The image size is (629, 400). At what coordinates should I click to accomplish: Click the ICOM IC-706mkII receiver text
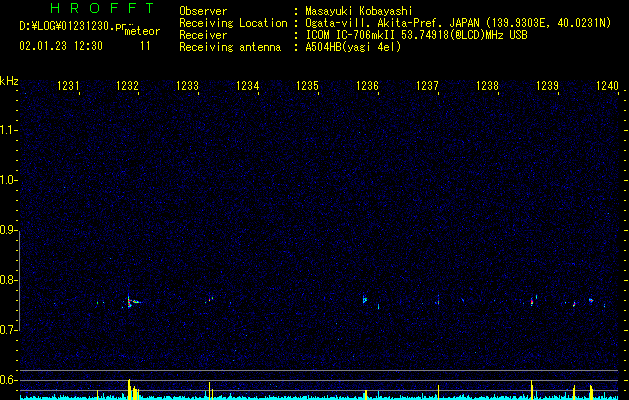coord(416,35)
